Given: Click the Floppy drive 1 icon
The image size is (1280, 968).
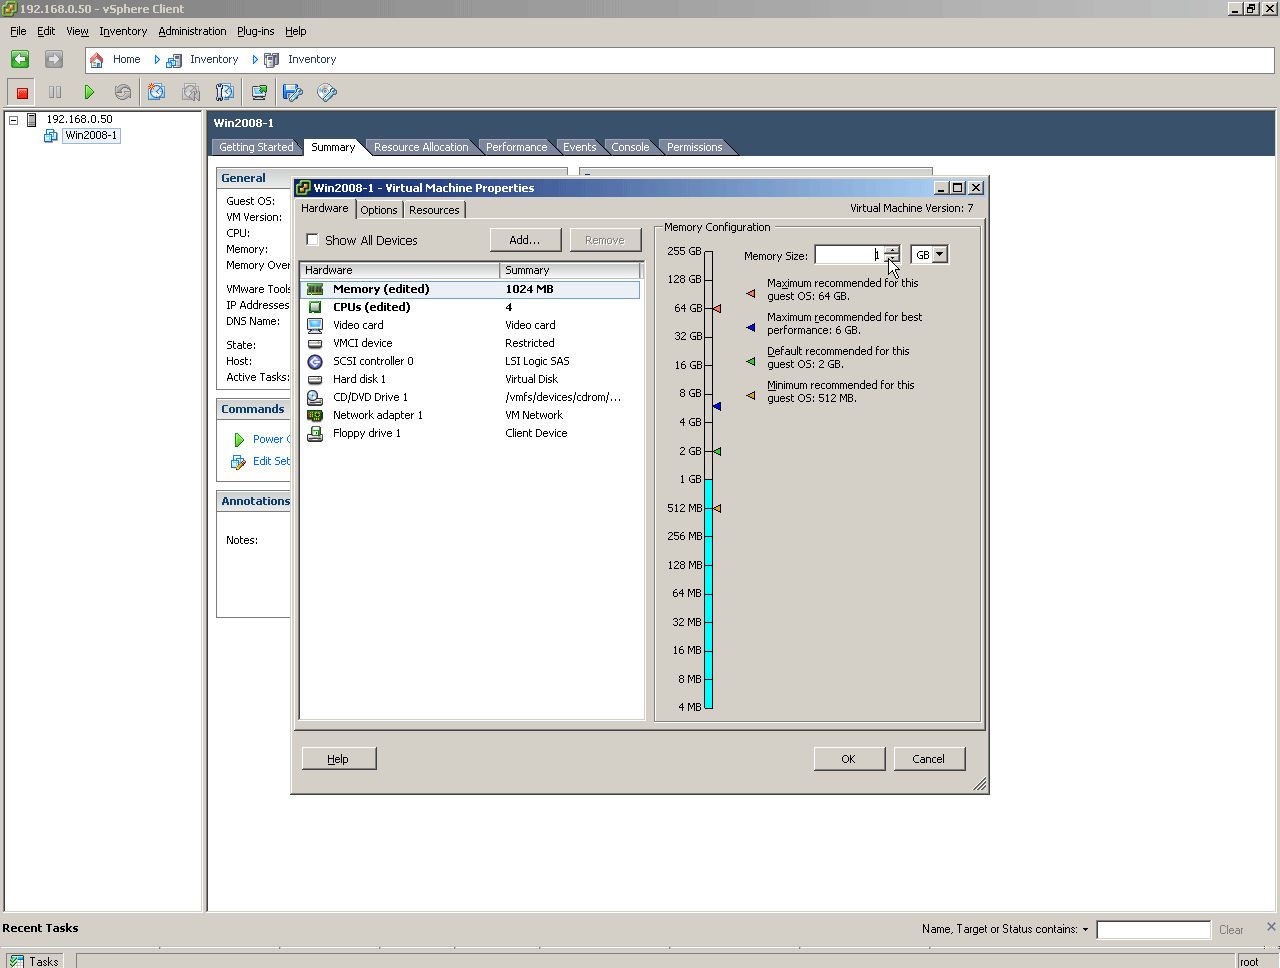Looking at the screenshot, I should coord(315,433).
